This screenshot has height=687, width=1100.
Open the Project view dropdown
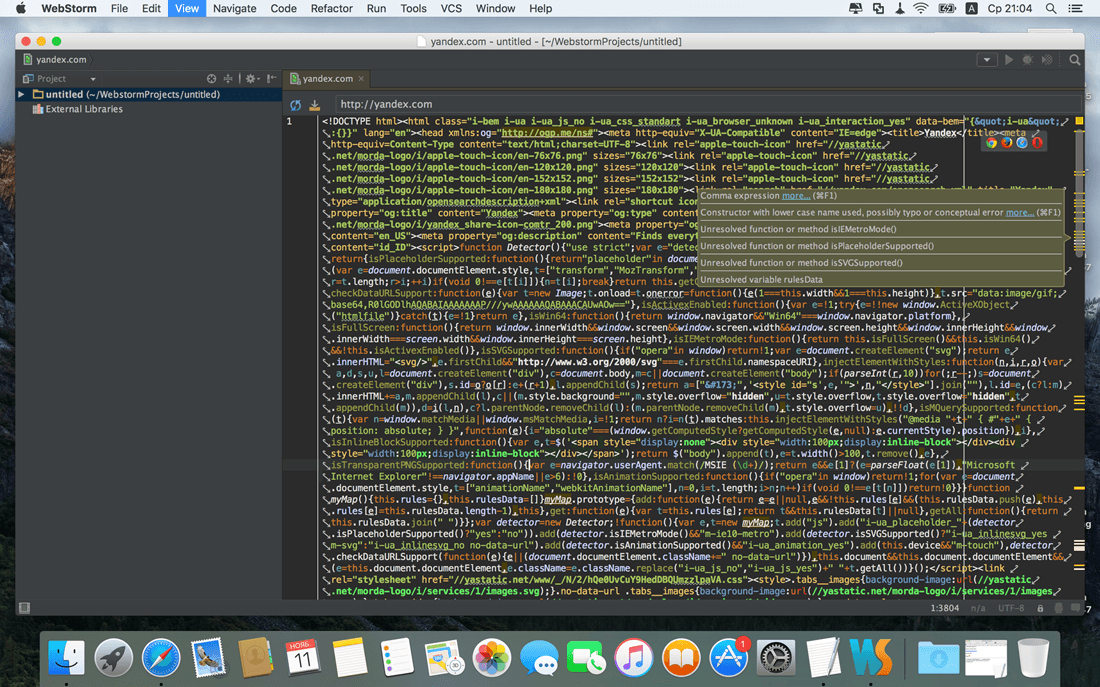(x=93, y=79)
